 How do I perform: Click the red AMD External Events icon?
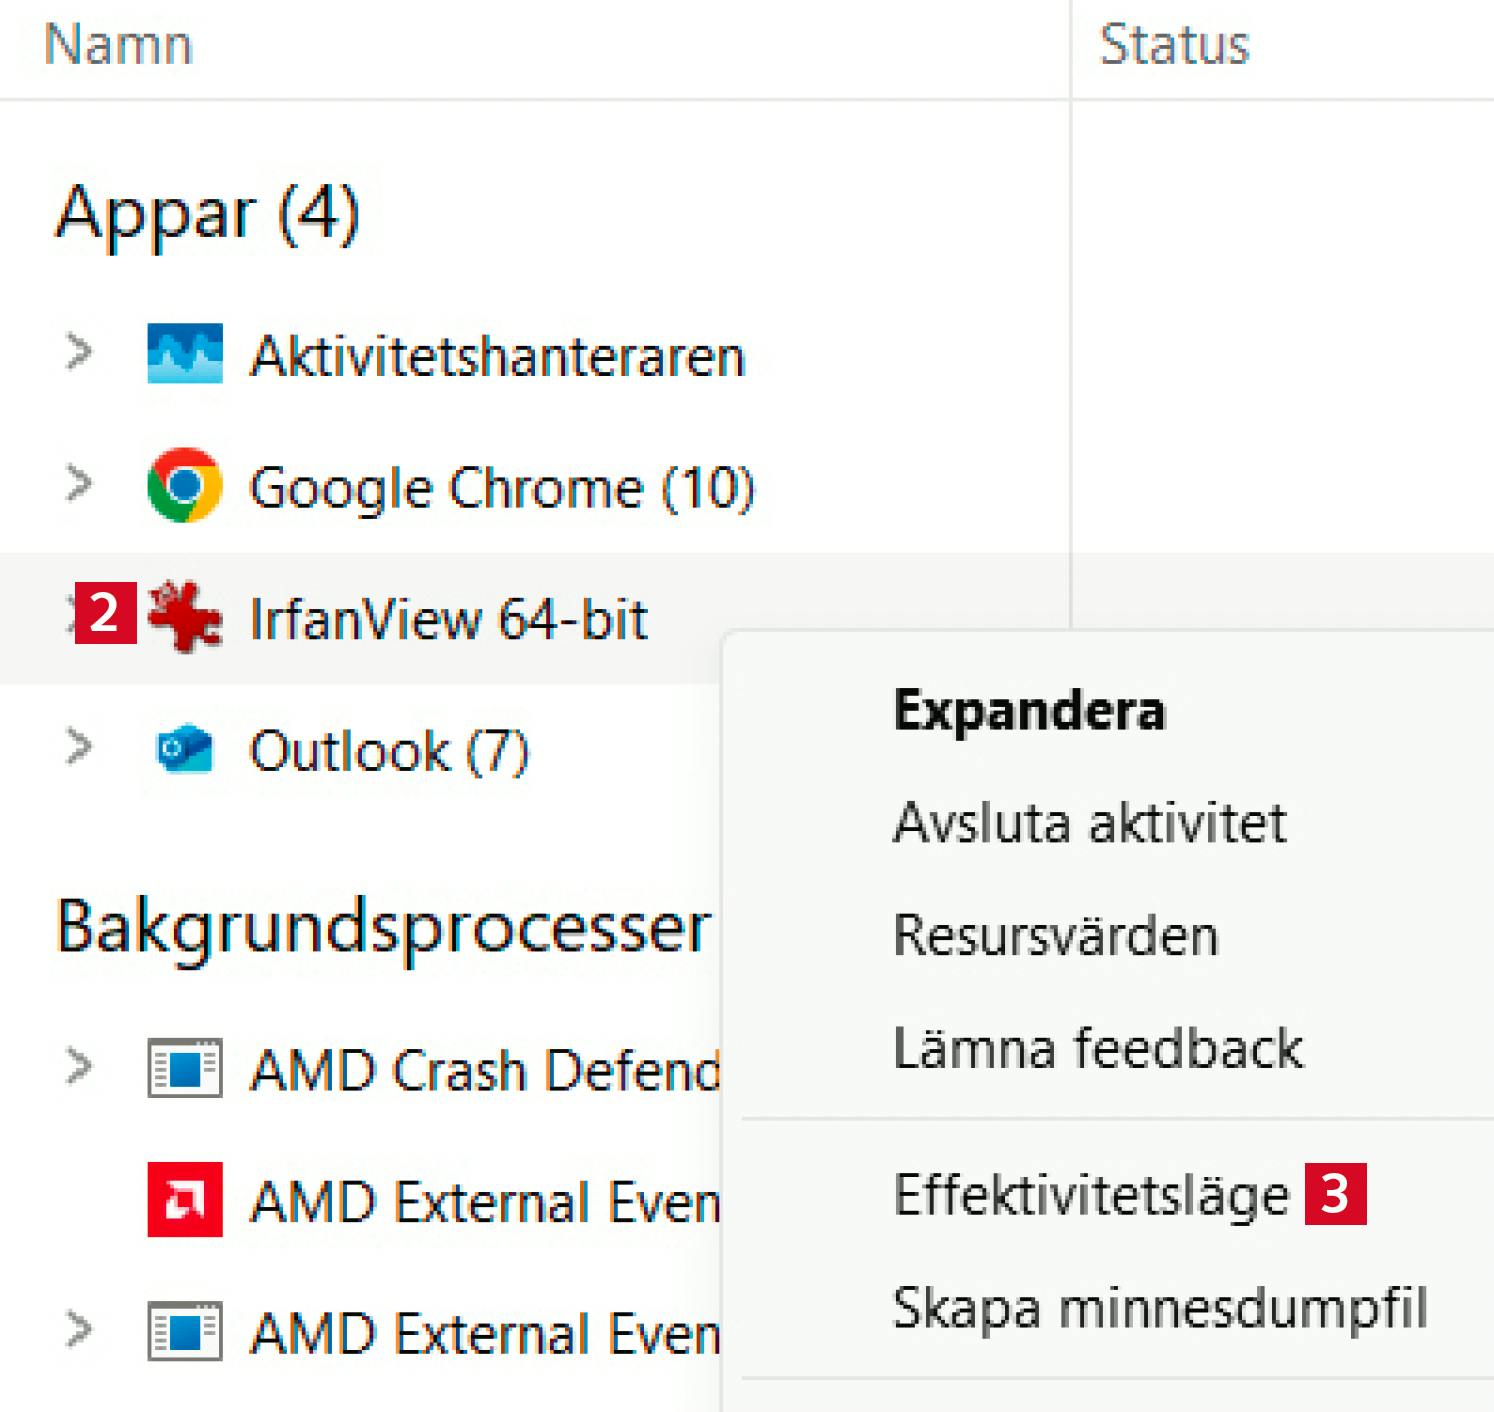coord(185,1199)
